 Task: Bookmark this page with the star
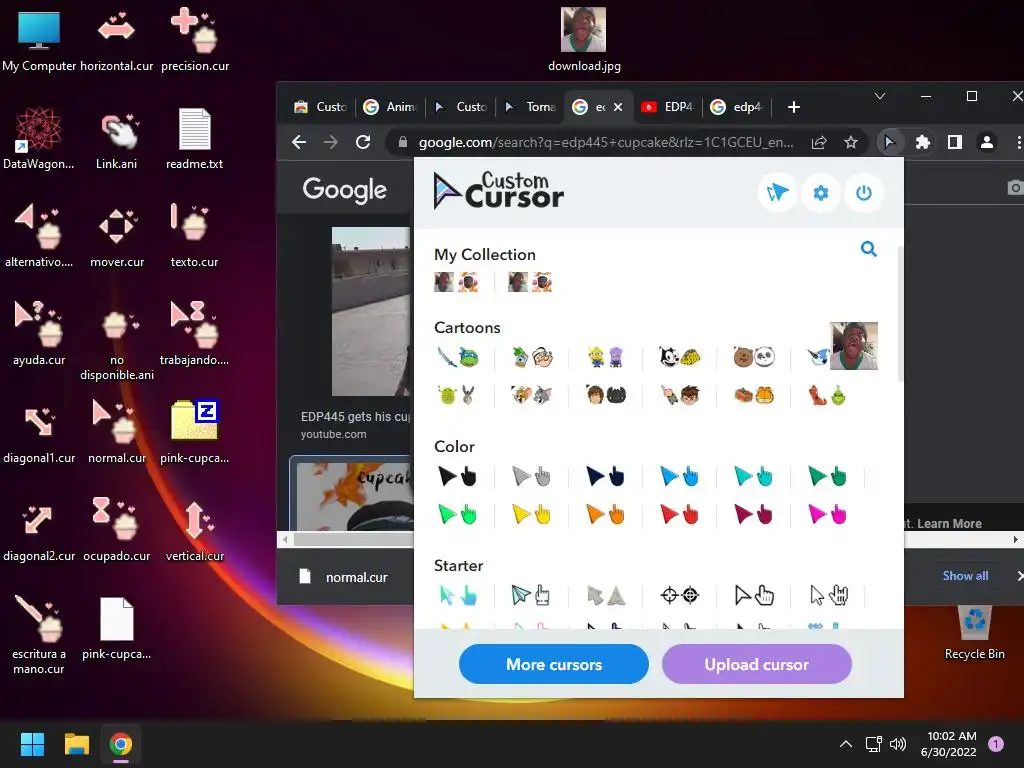850,142
